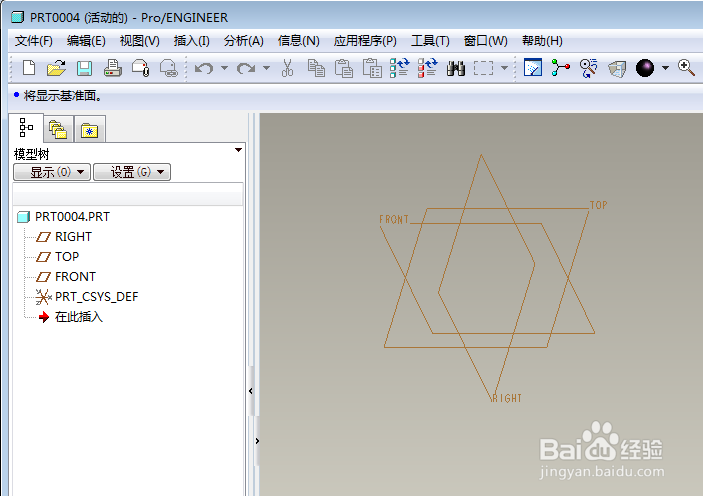
Task: Send model as mail attachment icon
Action: (141, 68)
